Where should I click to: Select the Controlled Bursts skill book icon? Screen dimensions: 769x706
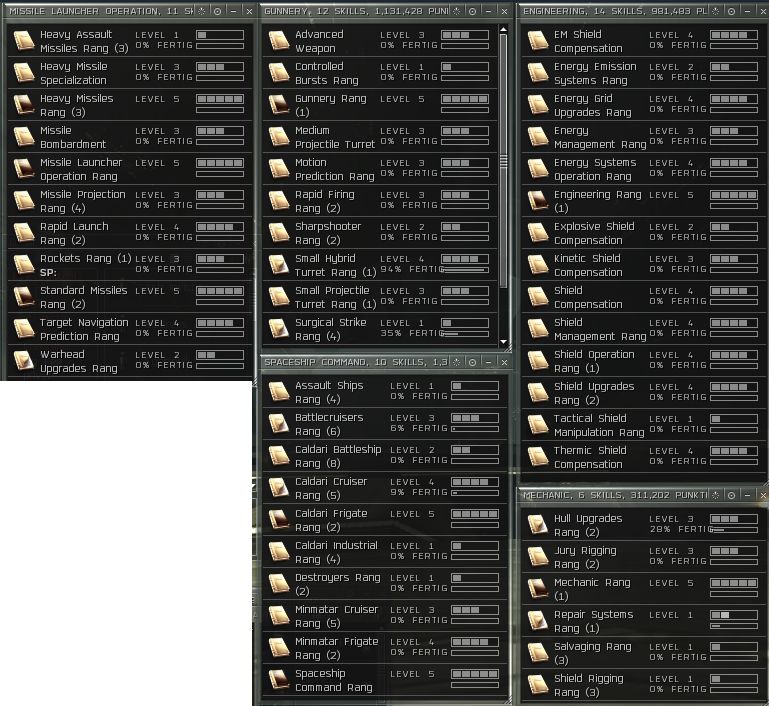(279, 73)
